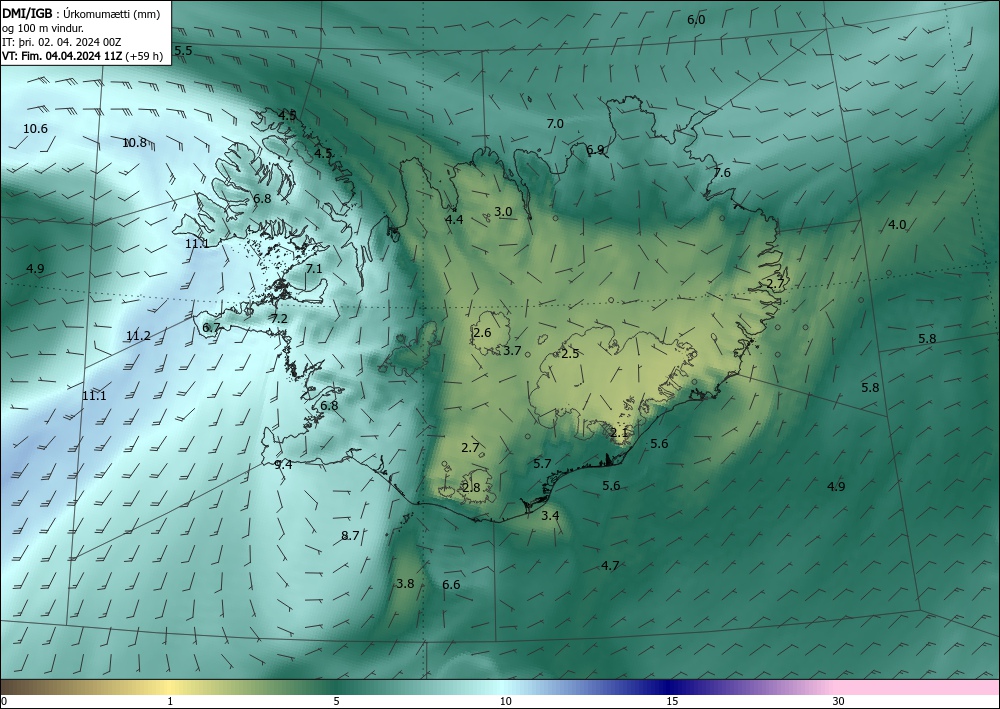
Task: Pick the 7.0 value label
Action: 555,124
